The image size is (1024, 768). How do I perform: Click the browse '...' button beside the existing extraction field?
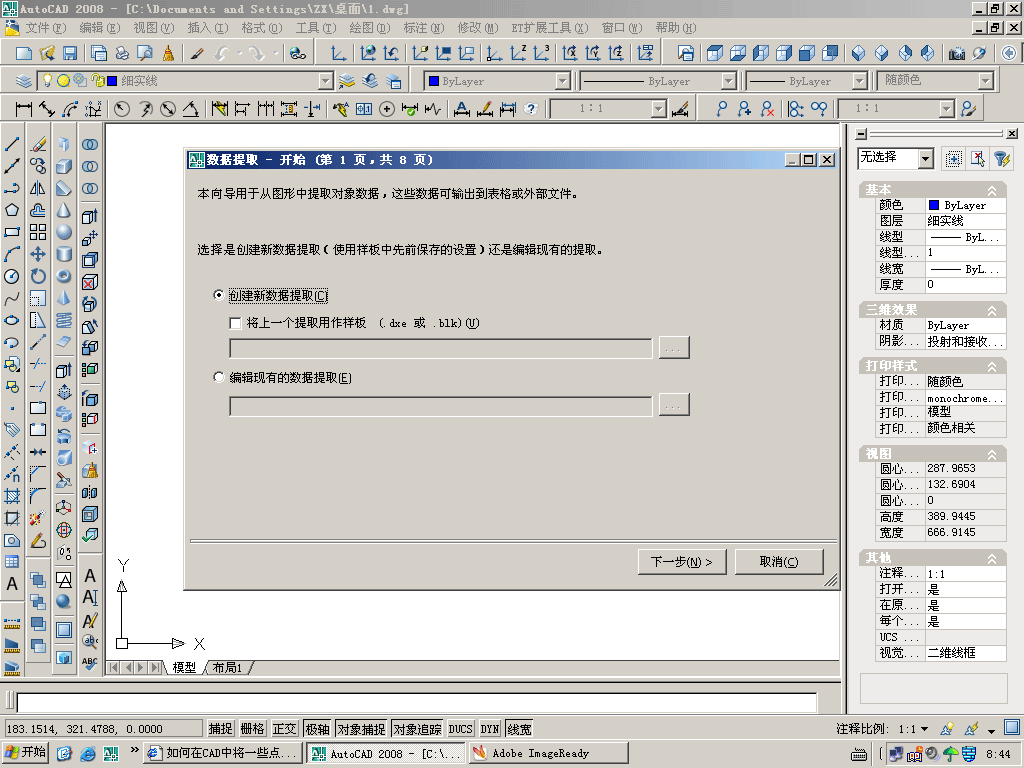pyautogui.click(x=674, y=406)
